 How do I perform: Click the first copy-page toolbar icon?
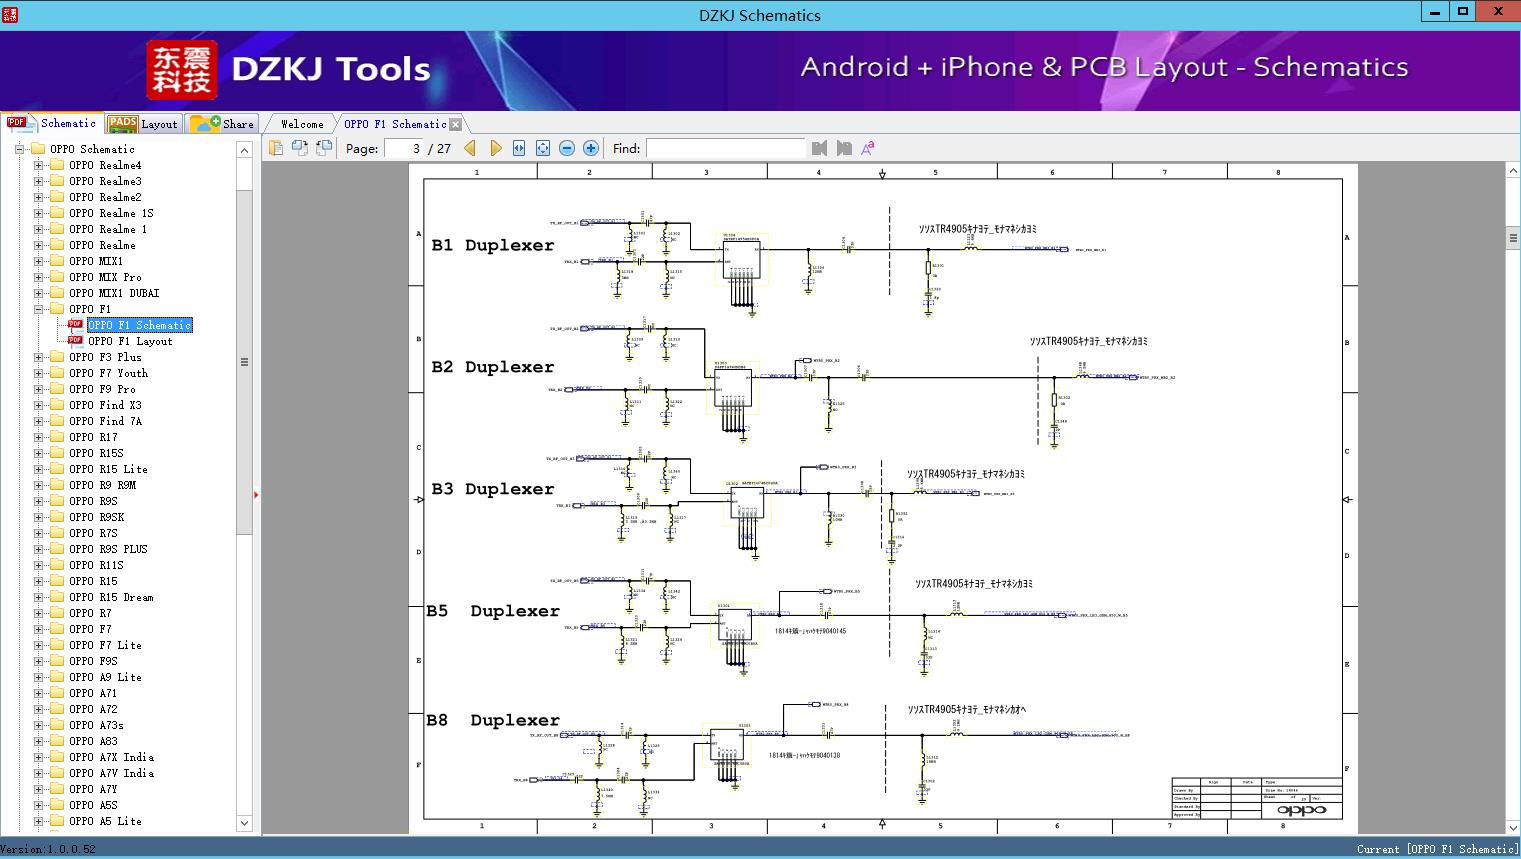click(276, 148)
